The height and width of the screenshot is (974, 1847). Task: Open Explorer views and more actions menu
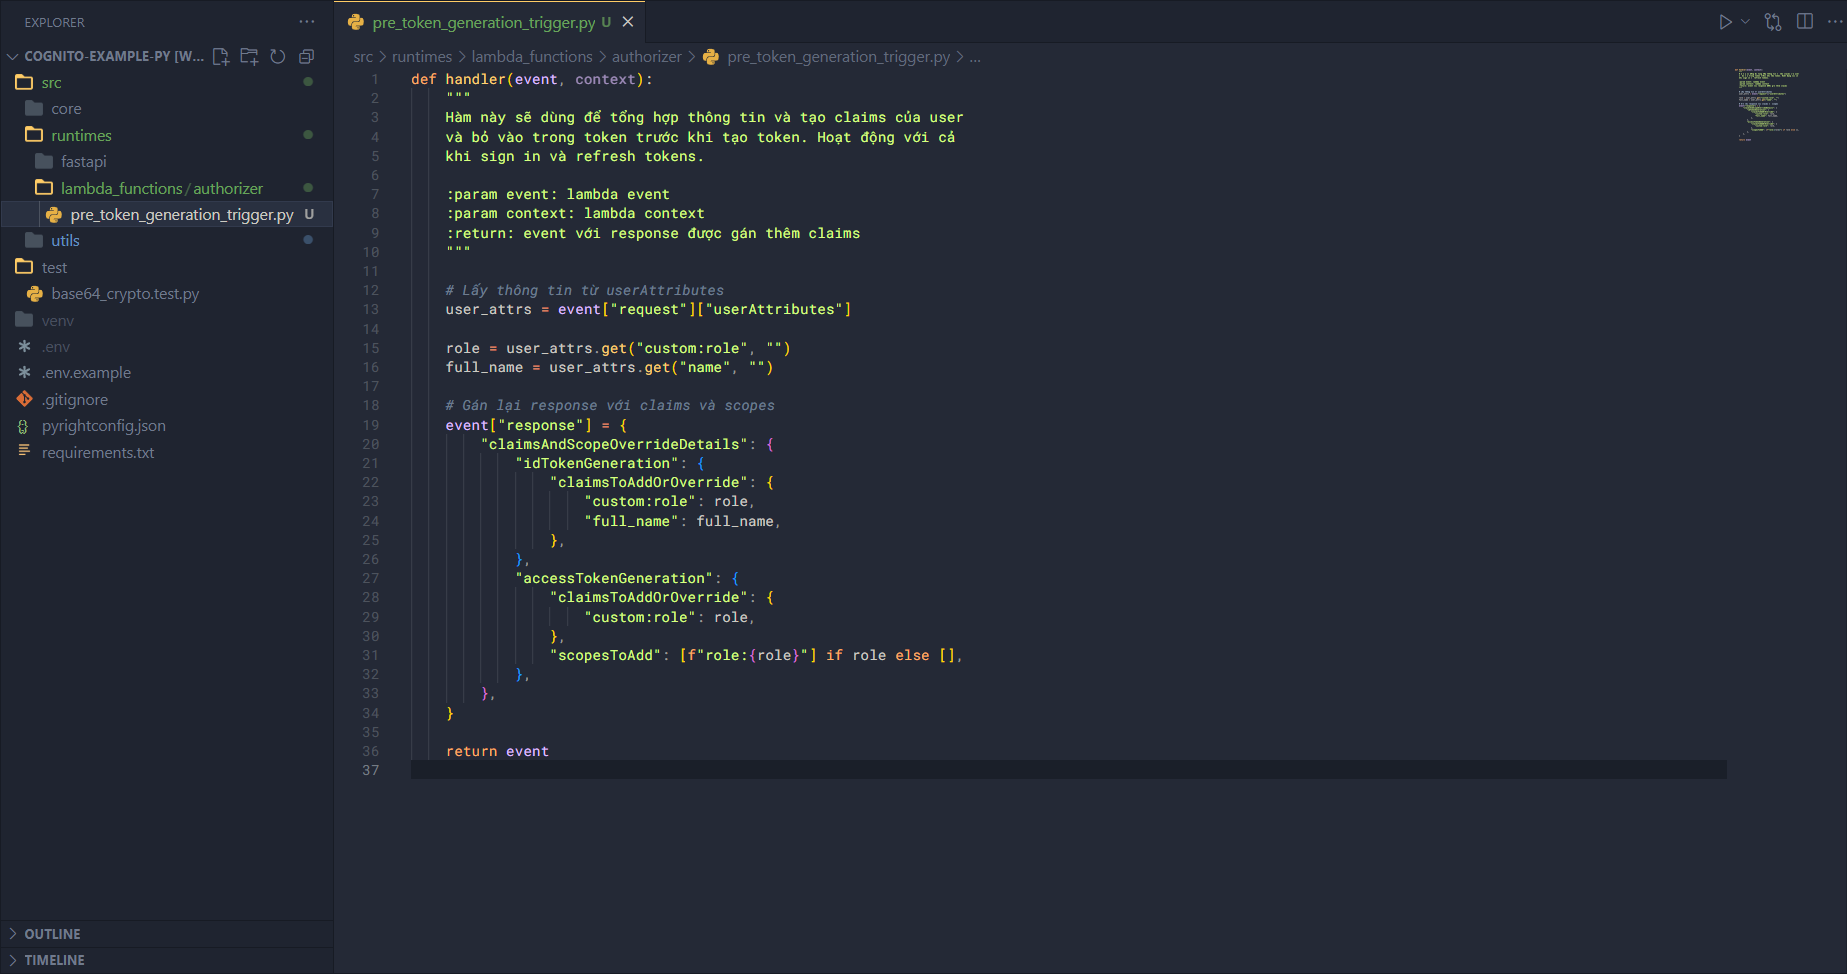(306, 22)
